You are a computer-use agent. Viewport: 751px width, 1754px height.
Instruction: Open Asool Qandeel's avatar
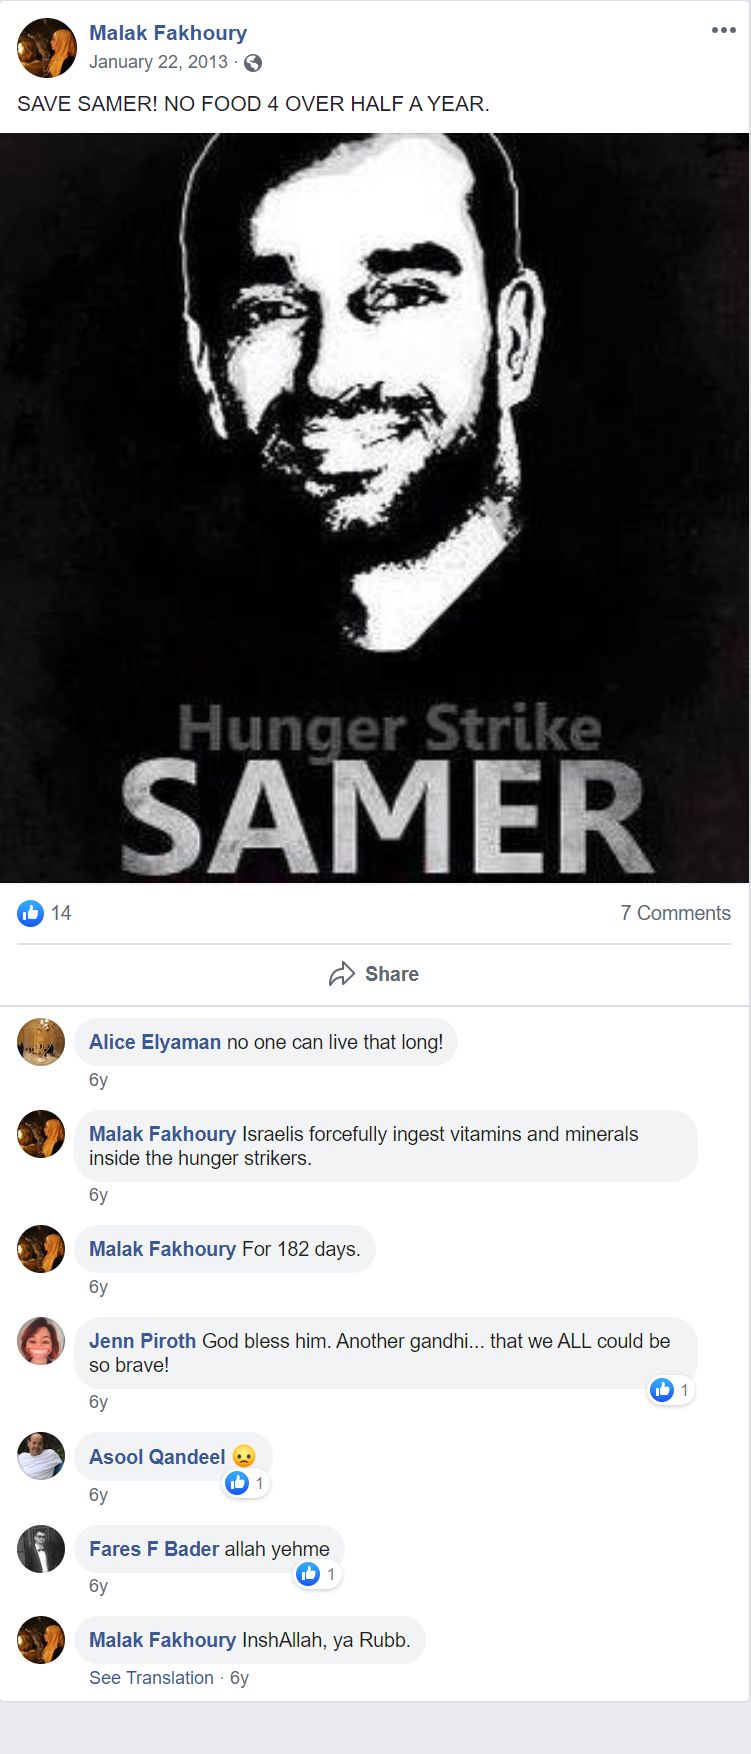tap(41, 1456)
